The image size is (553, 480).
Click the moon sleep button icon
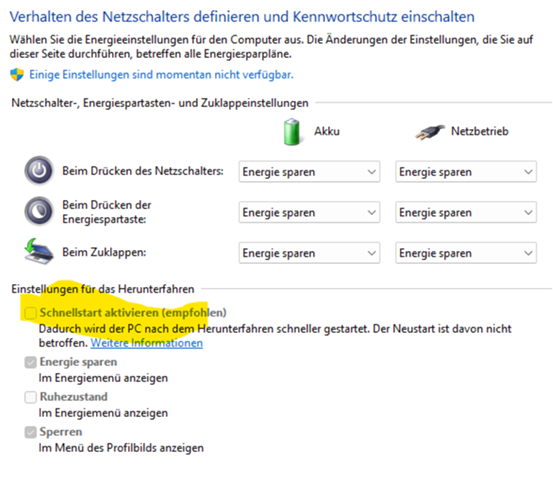coord(39,212)
